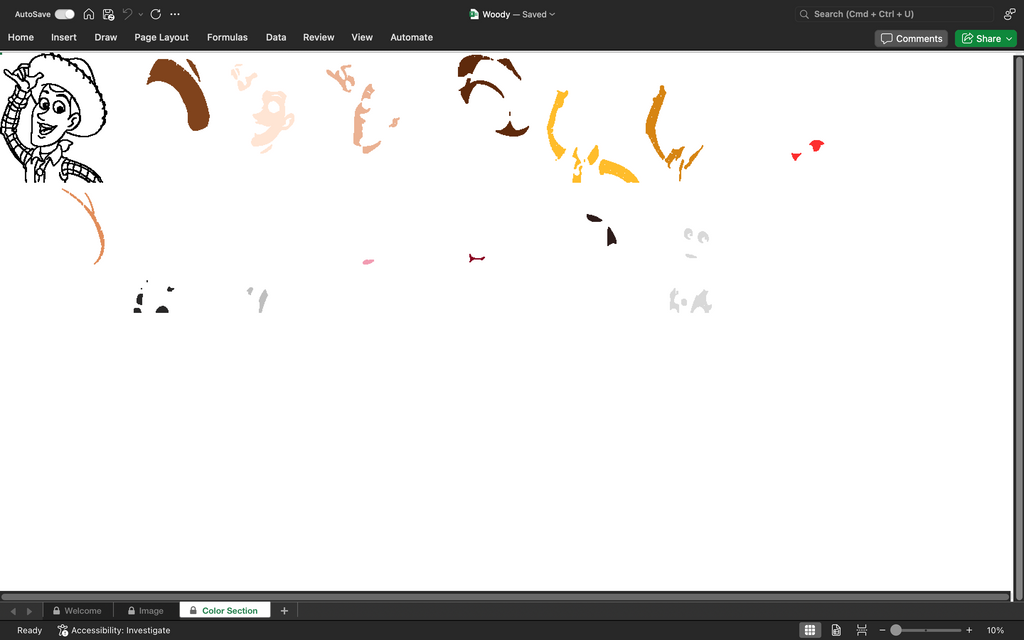Click the next sheet navigation arrow
The width and height of the screenshot is (1024, 640).
coord(29,611)
